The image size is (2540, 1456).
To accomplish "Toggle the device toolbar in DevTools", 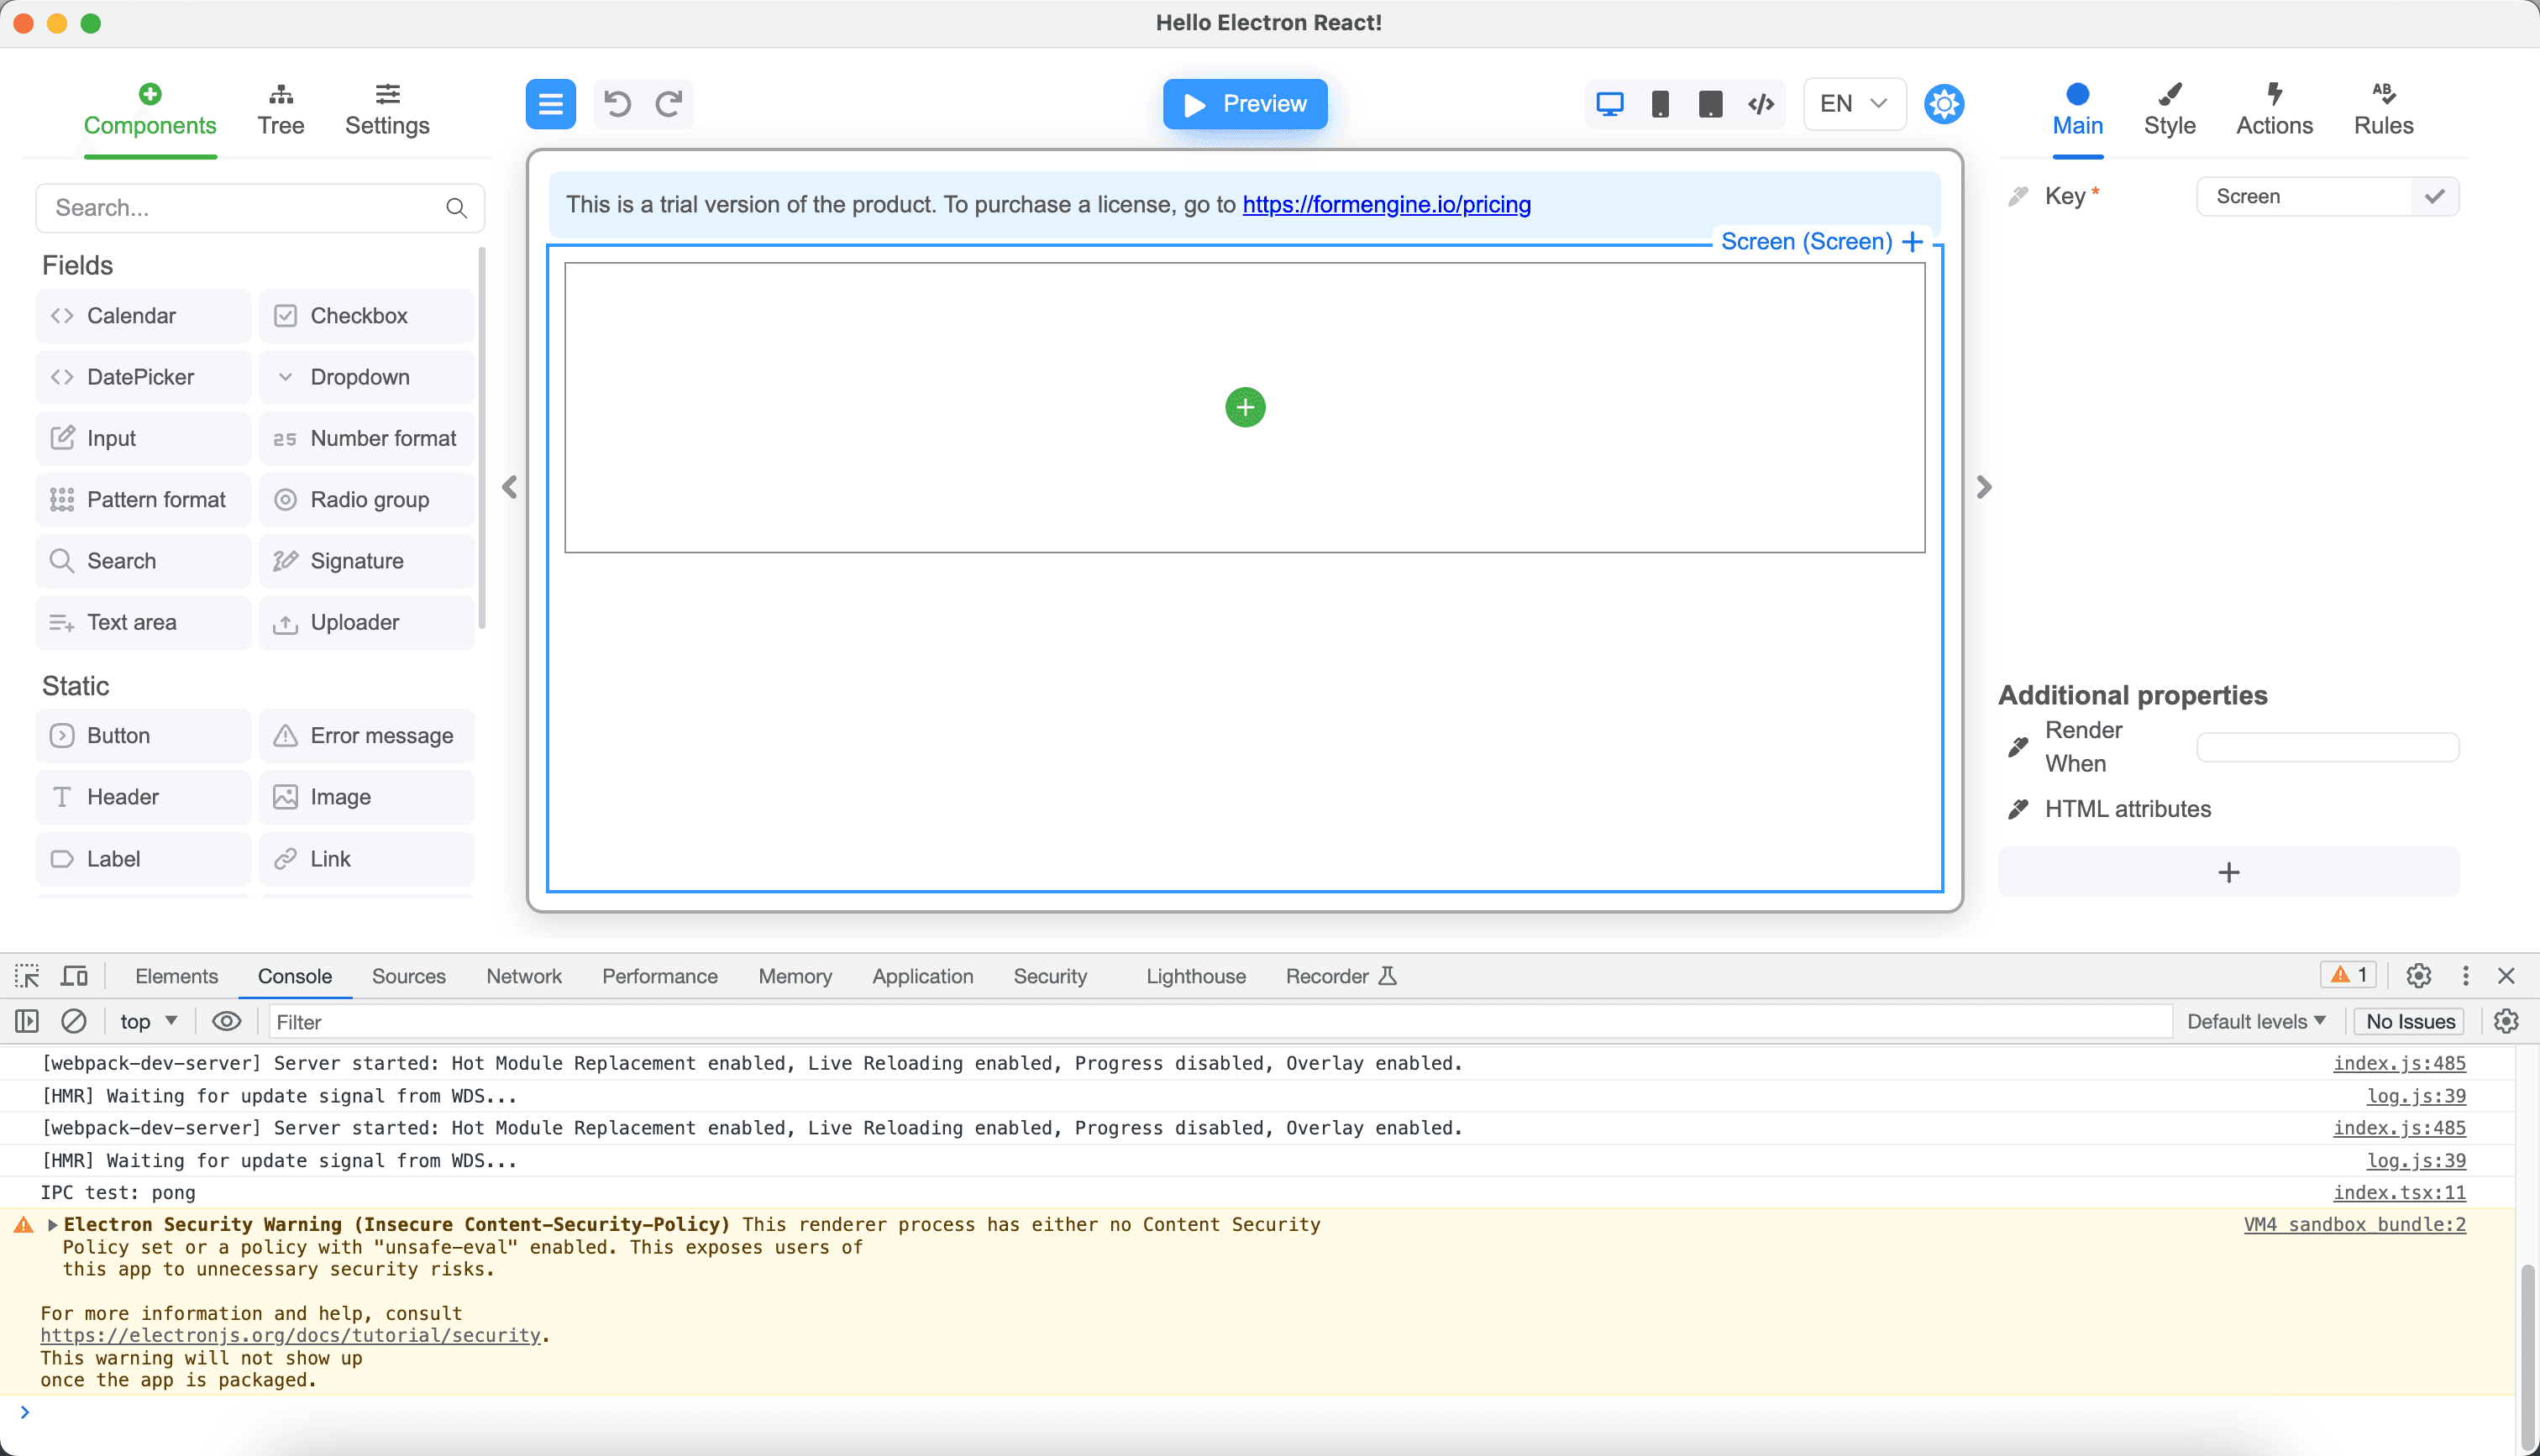I will point(74,976).
